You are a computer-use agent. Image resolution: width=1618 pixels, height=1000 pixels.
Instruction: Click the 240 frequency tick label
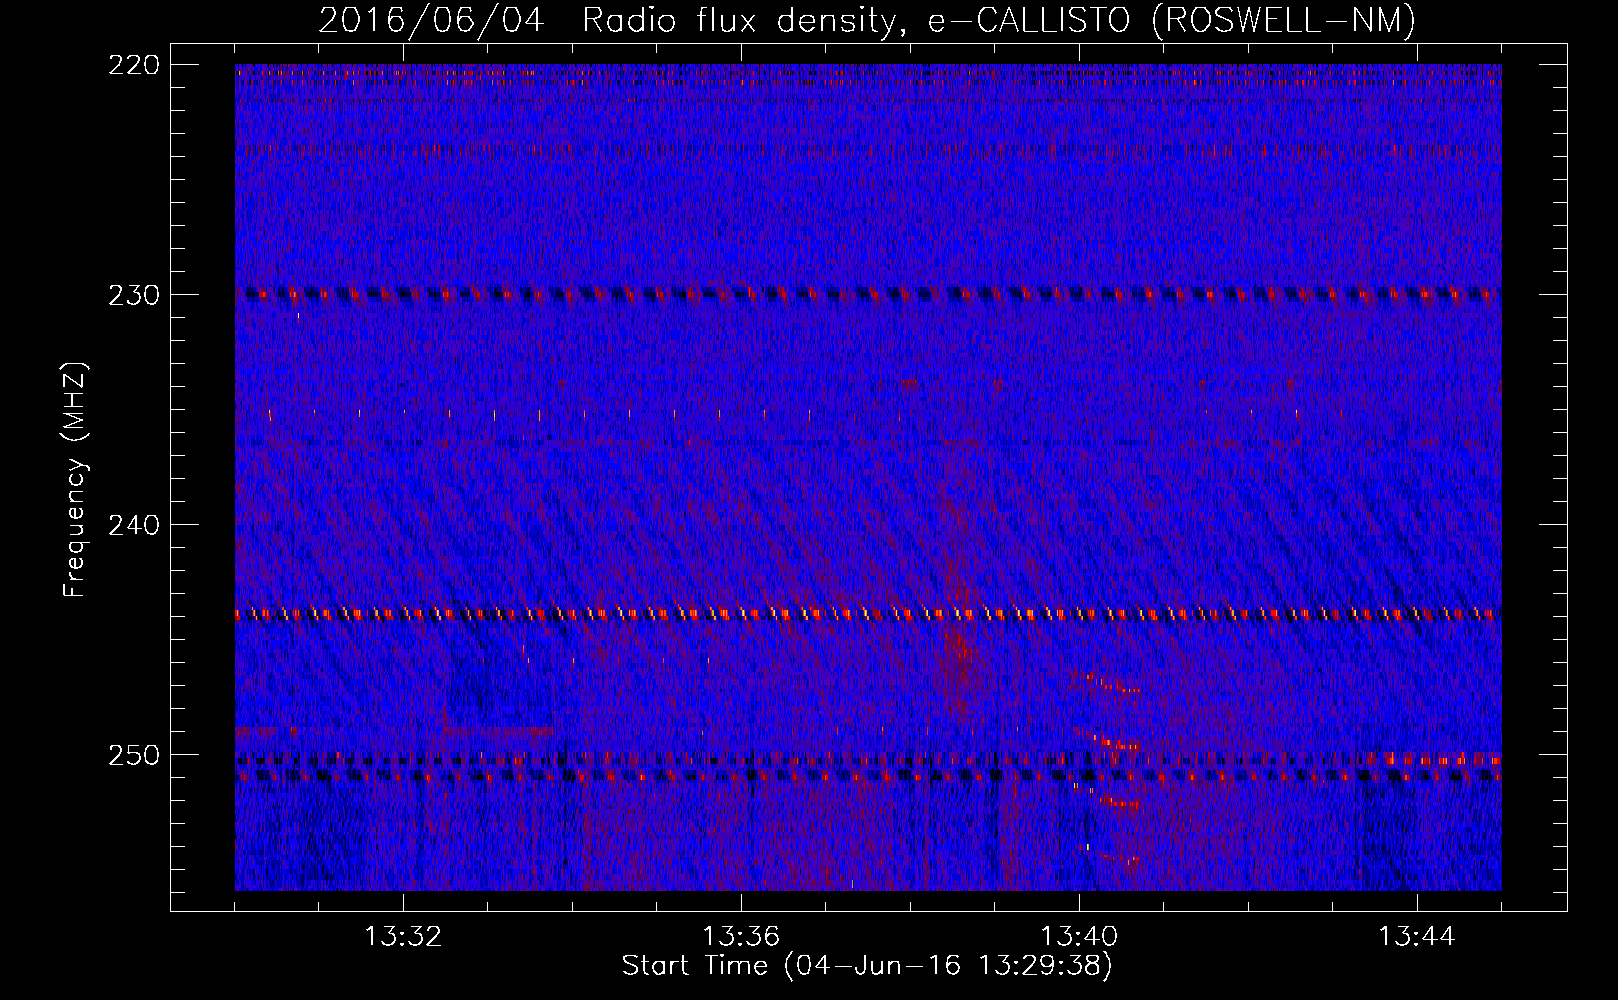(x=133, y=525)
